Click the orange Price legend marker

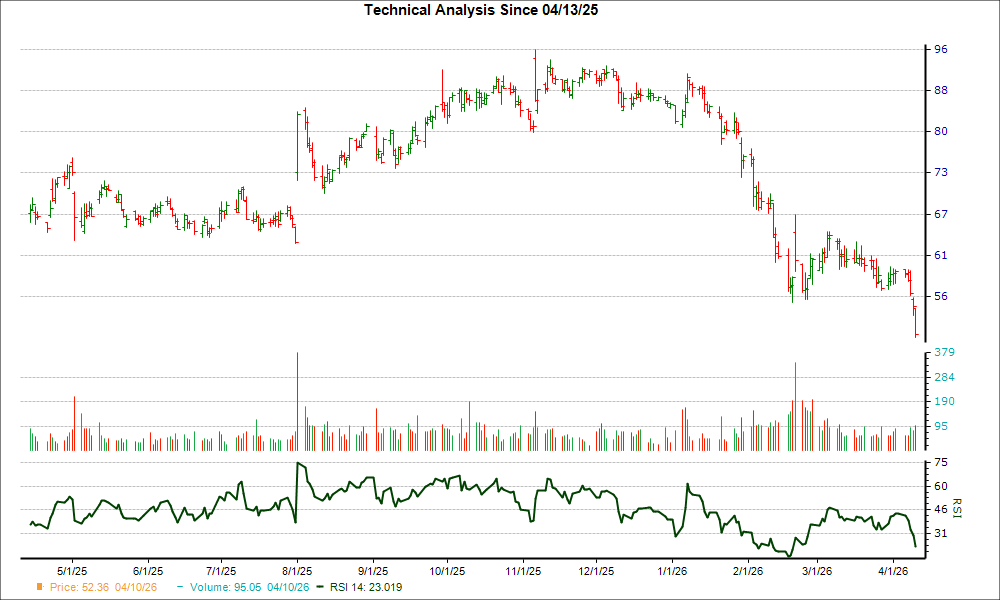click(x=38, y=587)
